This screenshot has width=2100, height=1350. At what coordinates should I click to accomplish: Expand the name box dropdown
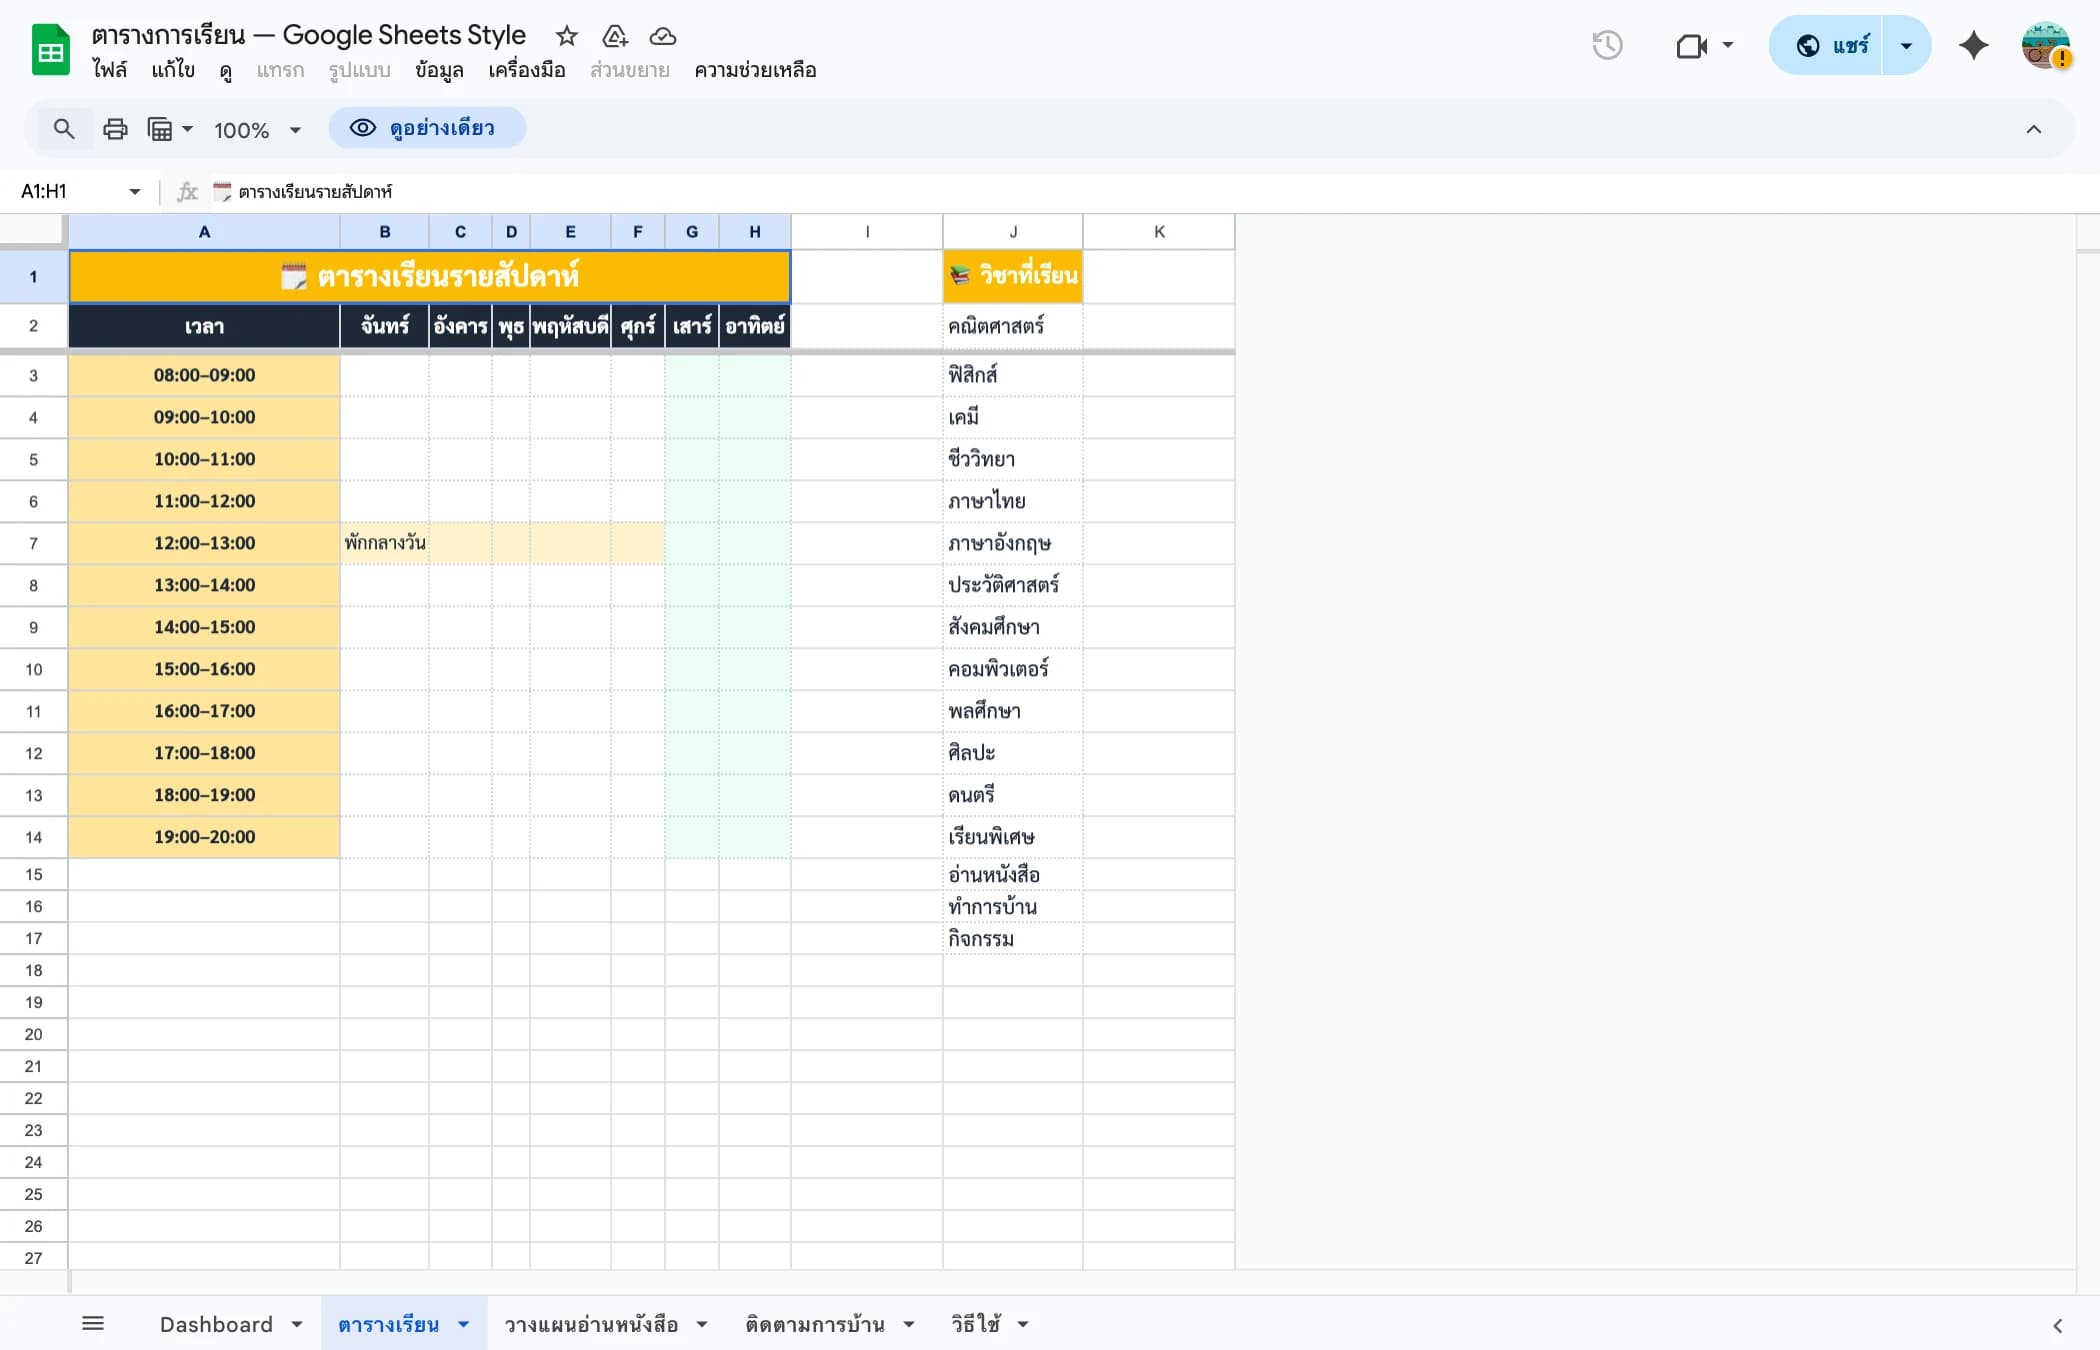tap(133, 191)
